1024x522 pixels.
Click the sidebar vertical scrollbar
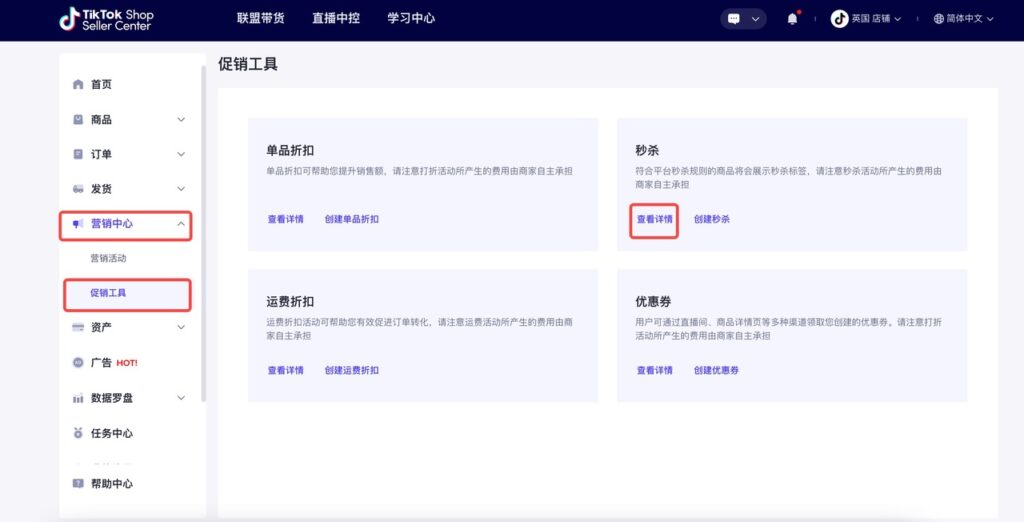tap(203, 235)
